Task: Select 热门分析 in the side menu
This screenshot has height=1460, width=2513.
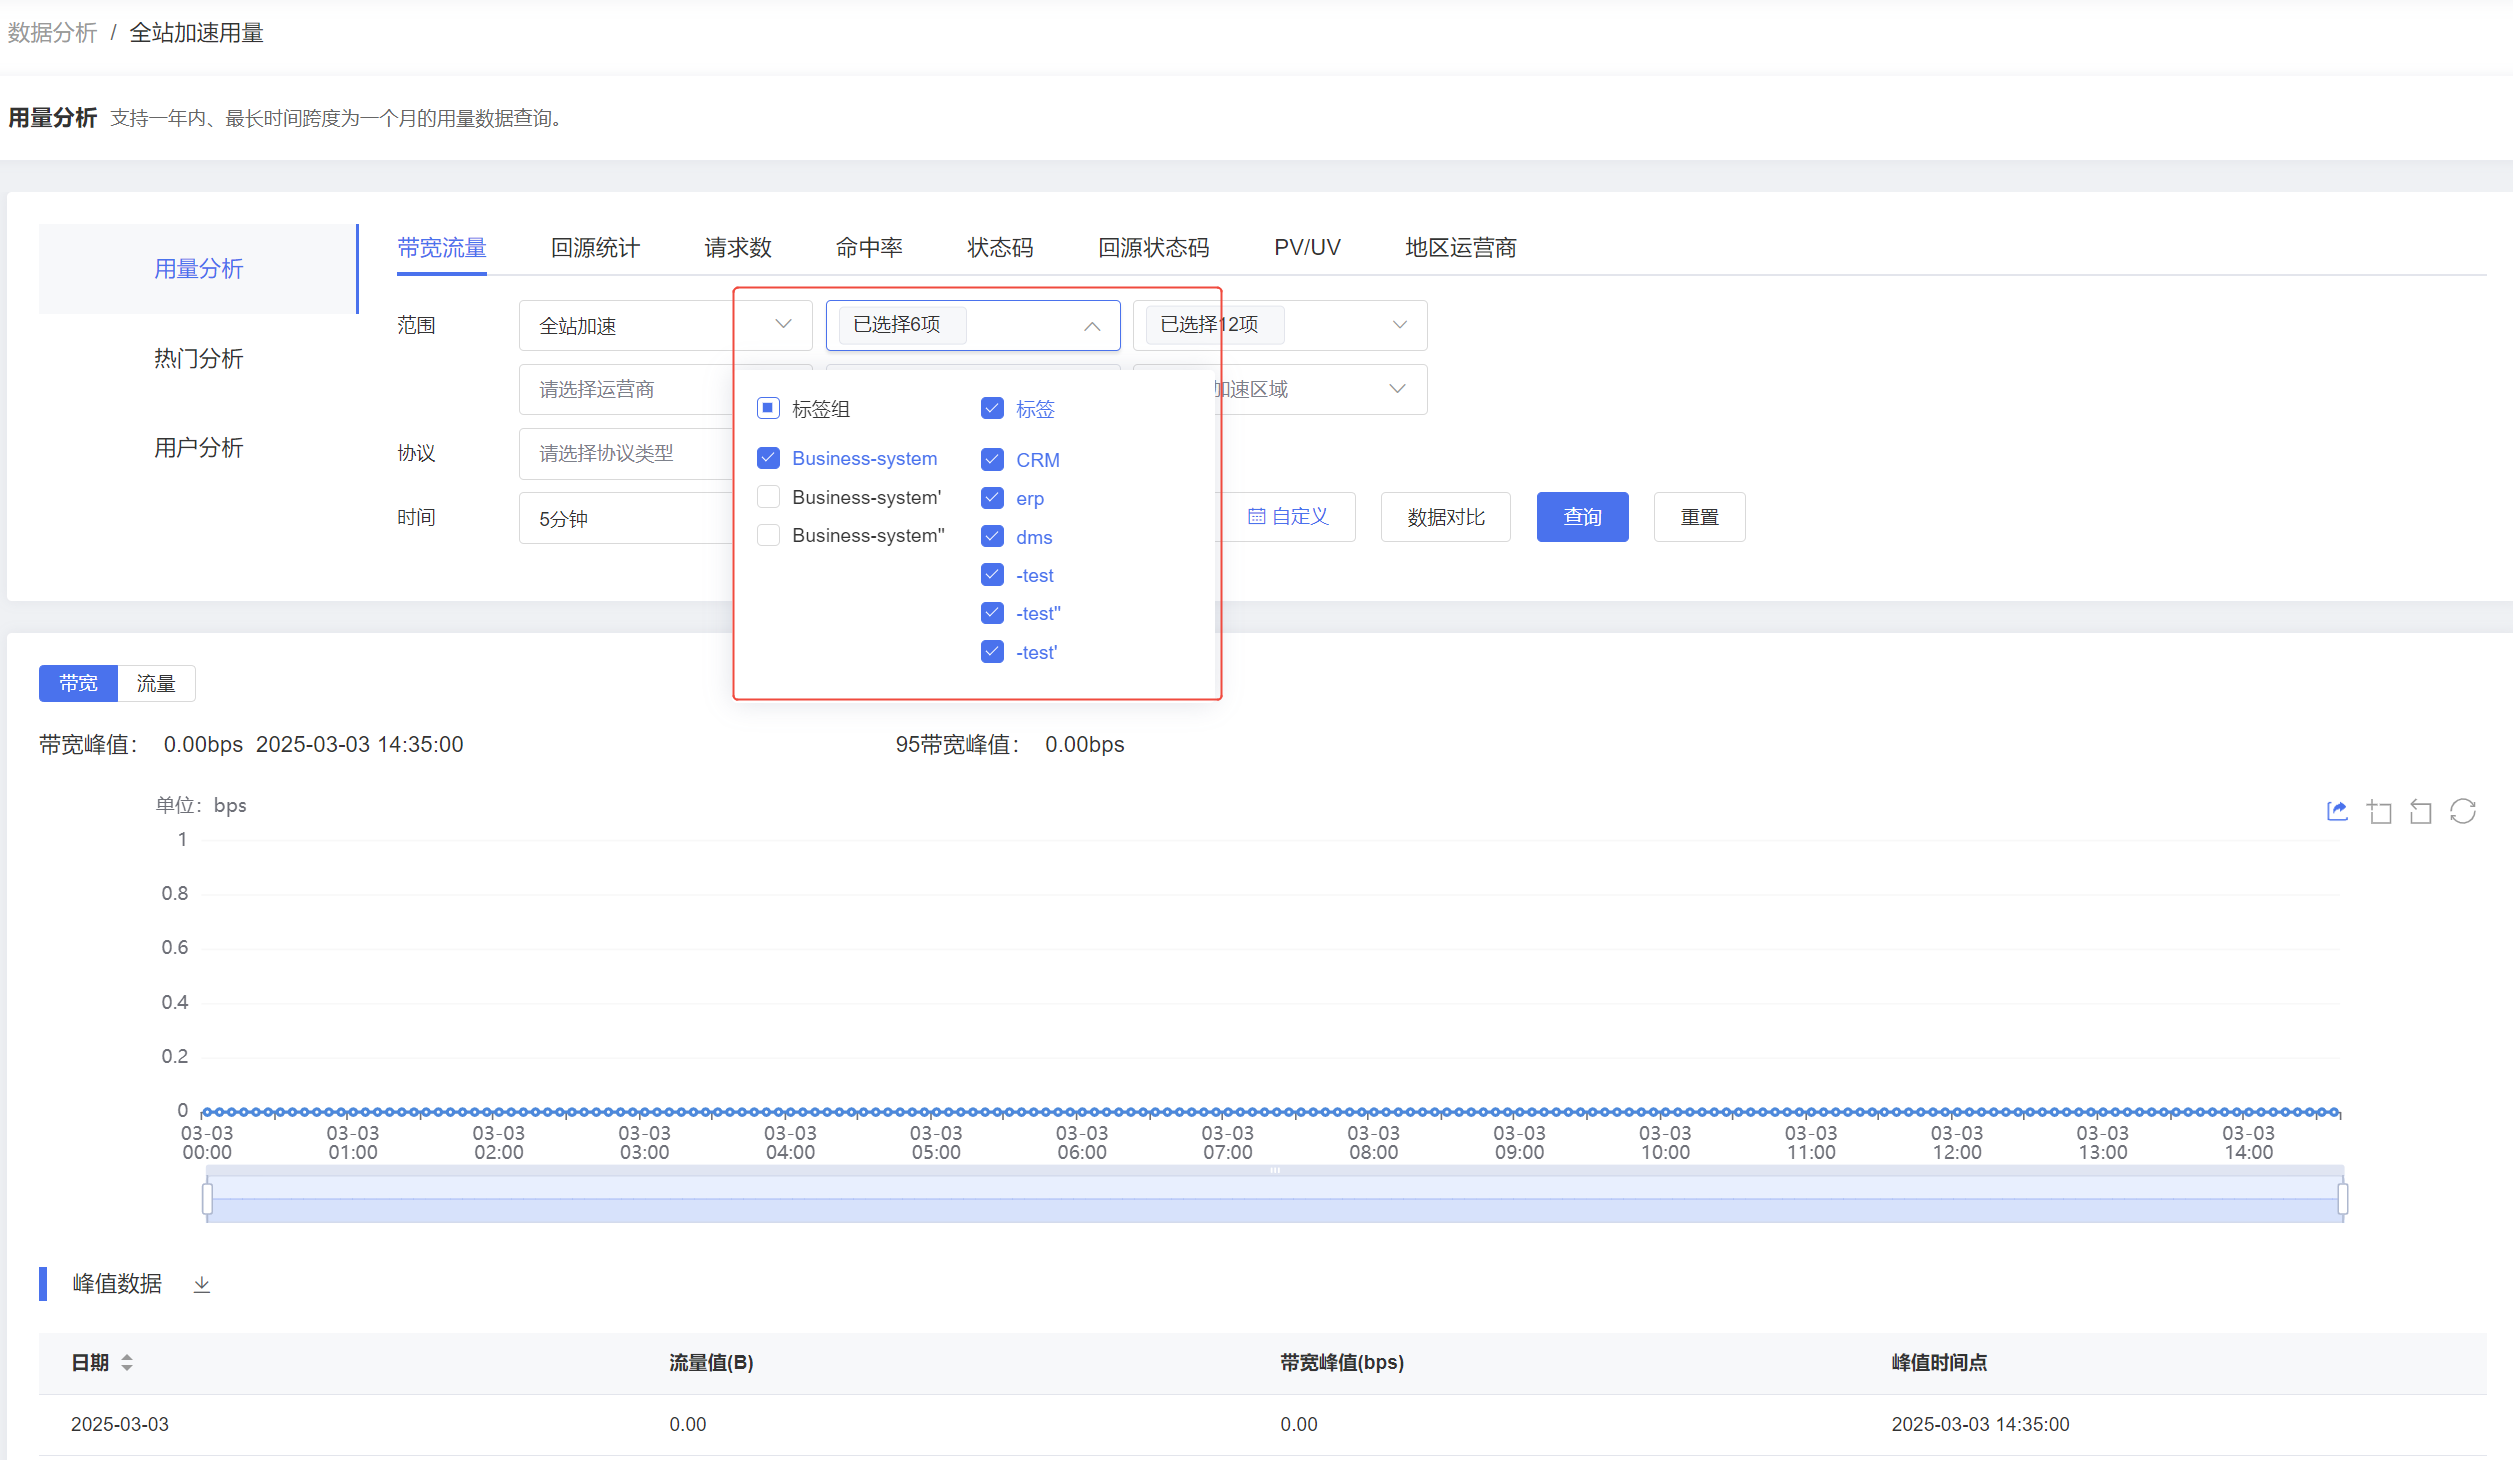Action: point(198,358)
